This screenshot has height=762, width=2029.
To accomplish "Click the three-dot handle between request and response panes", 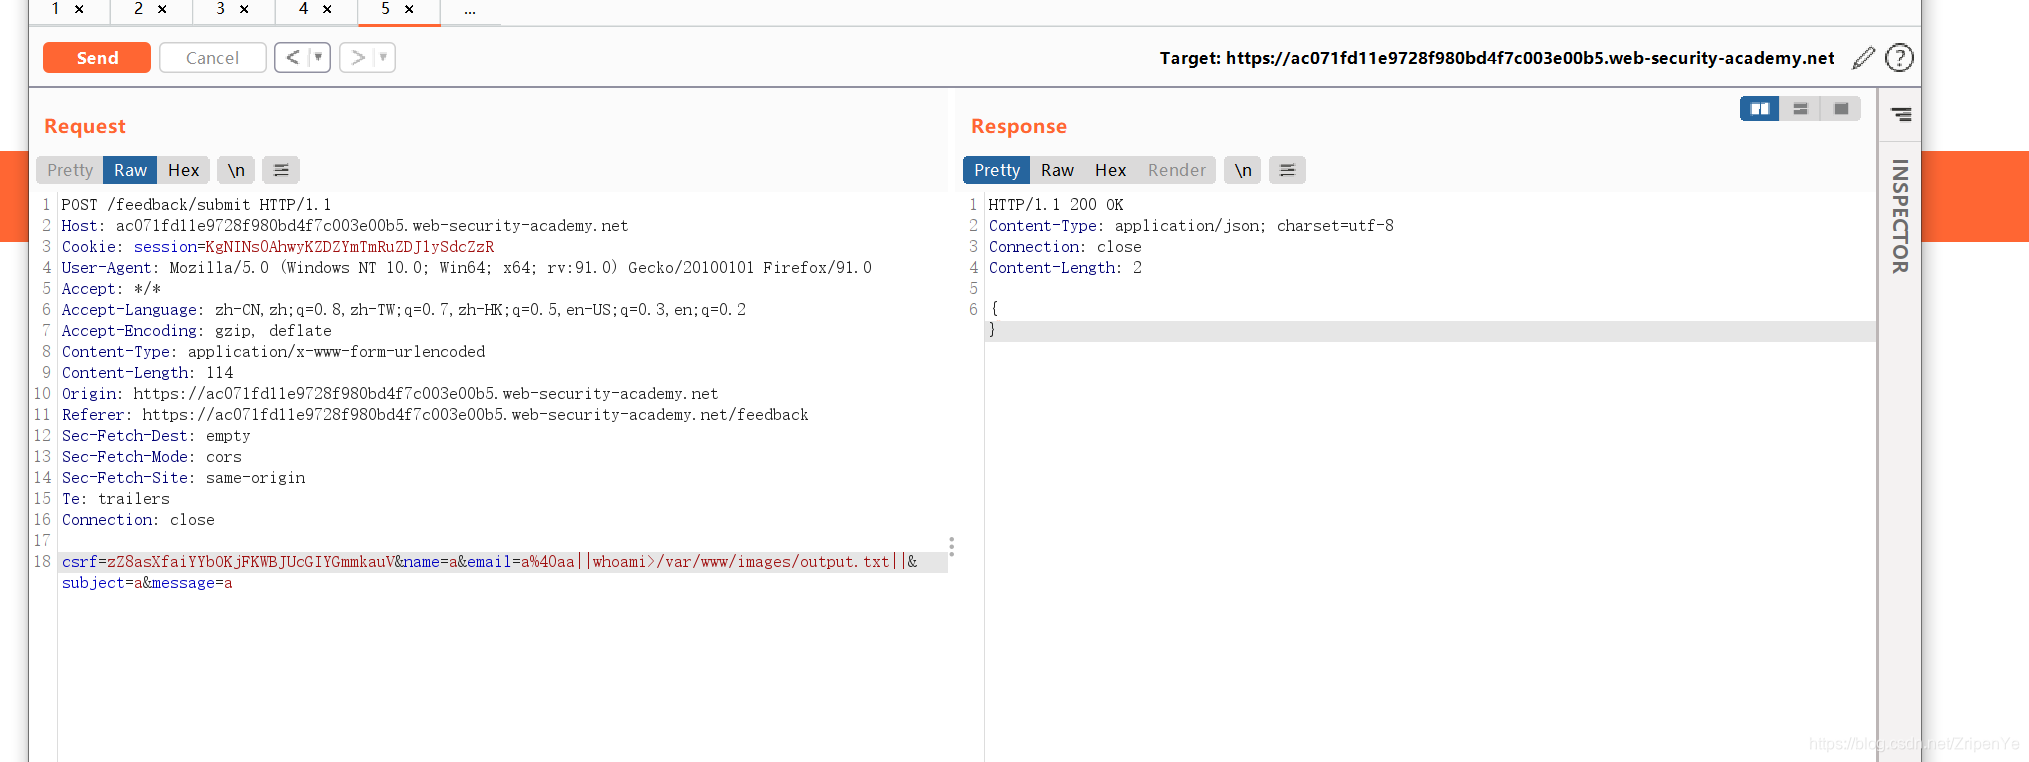I will 952,546.
